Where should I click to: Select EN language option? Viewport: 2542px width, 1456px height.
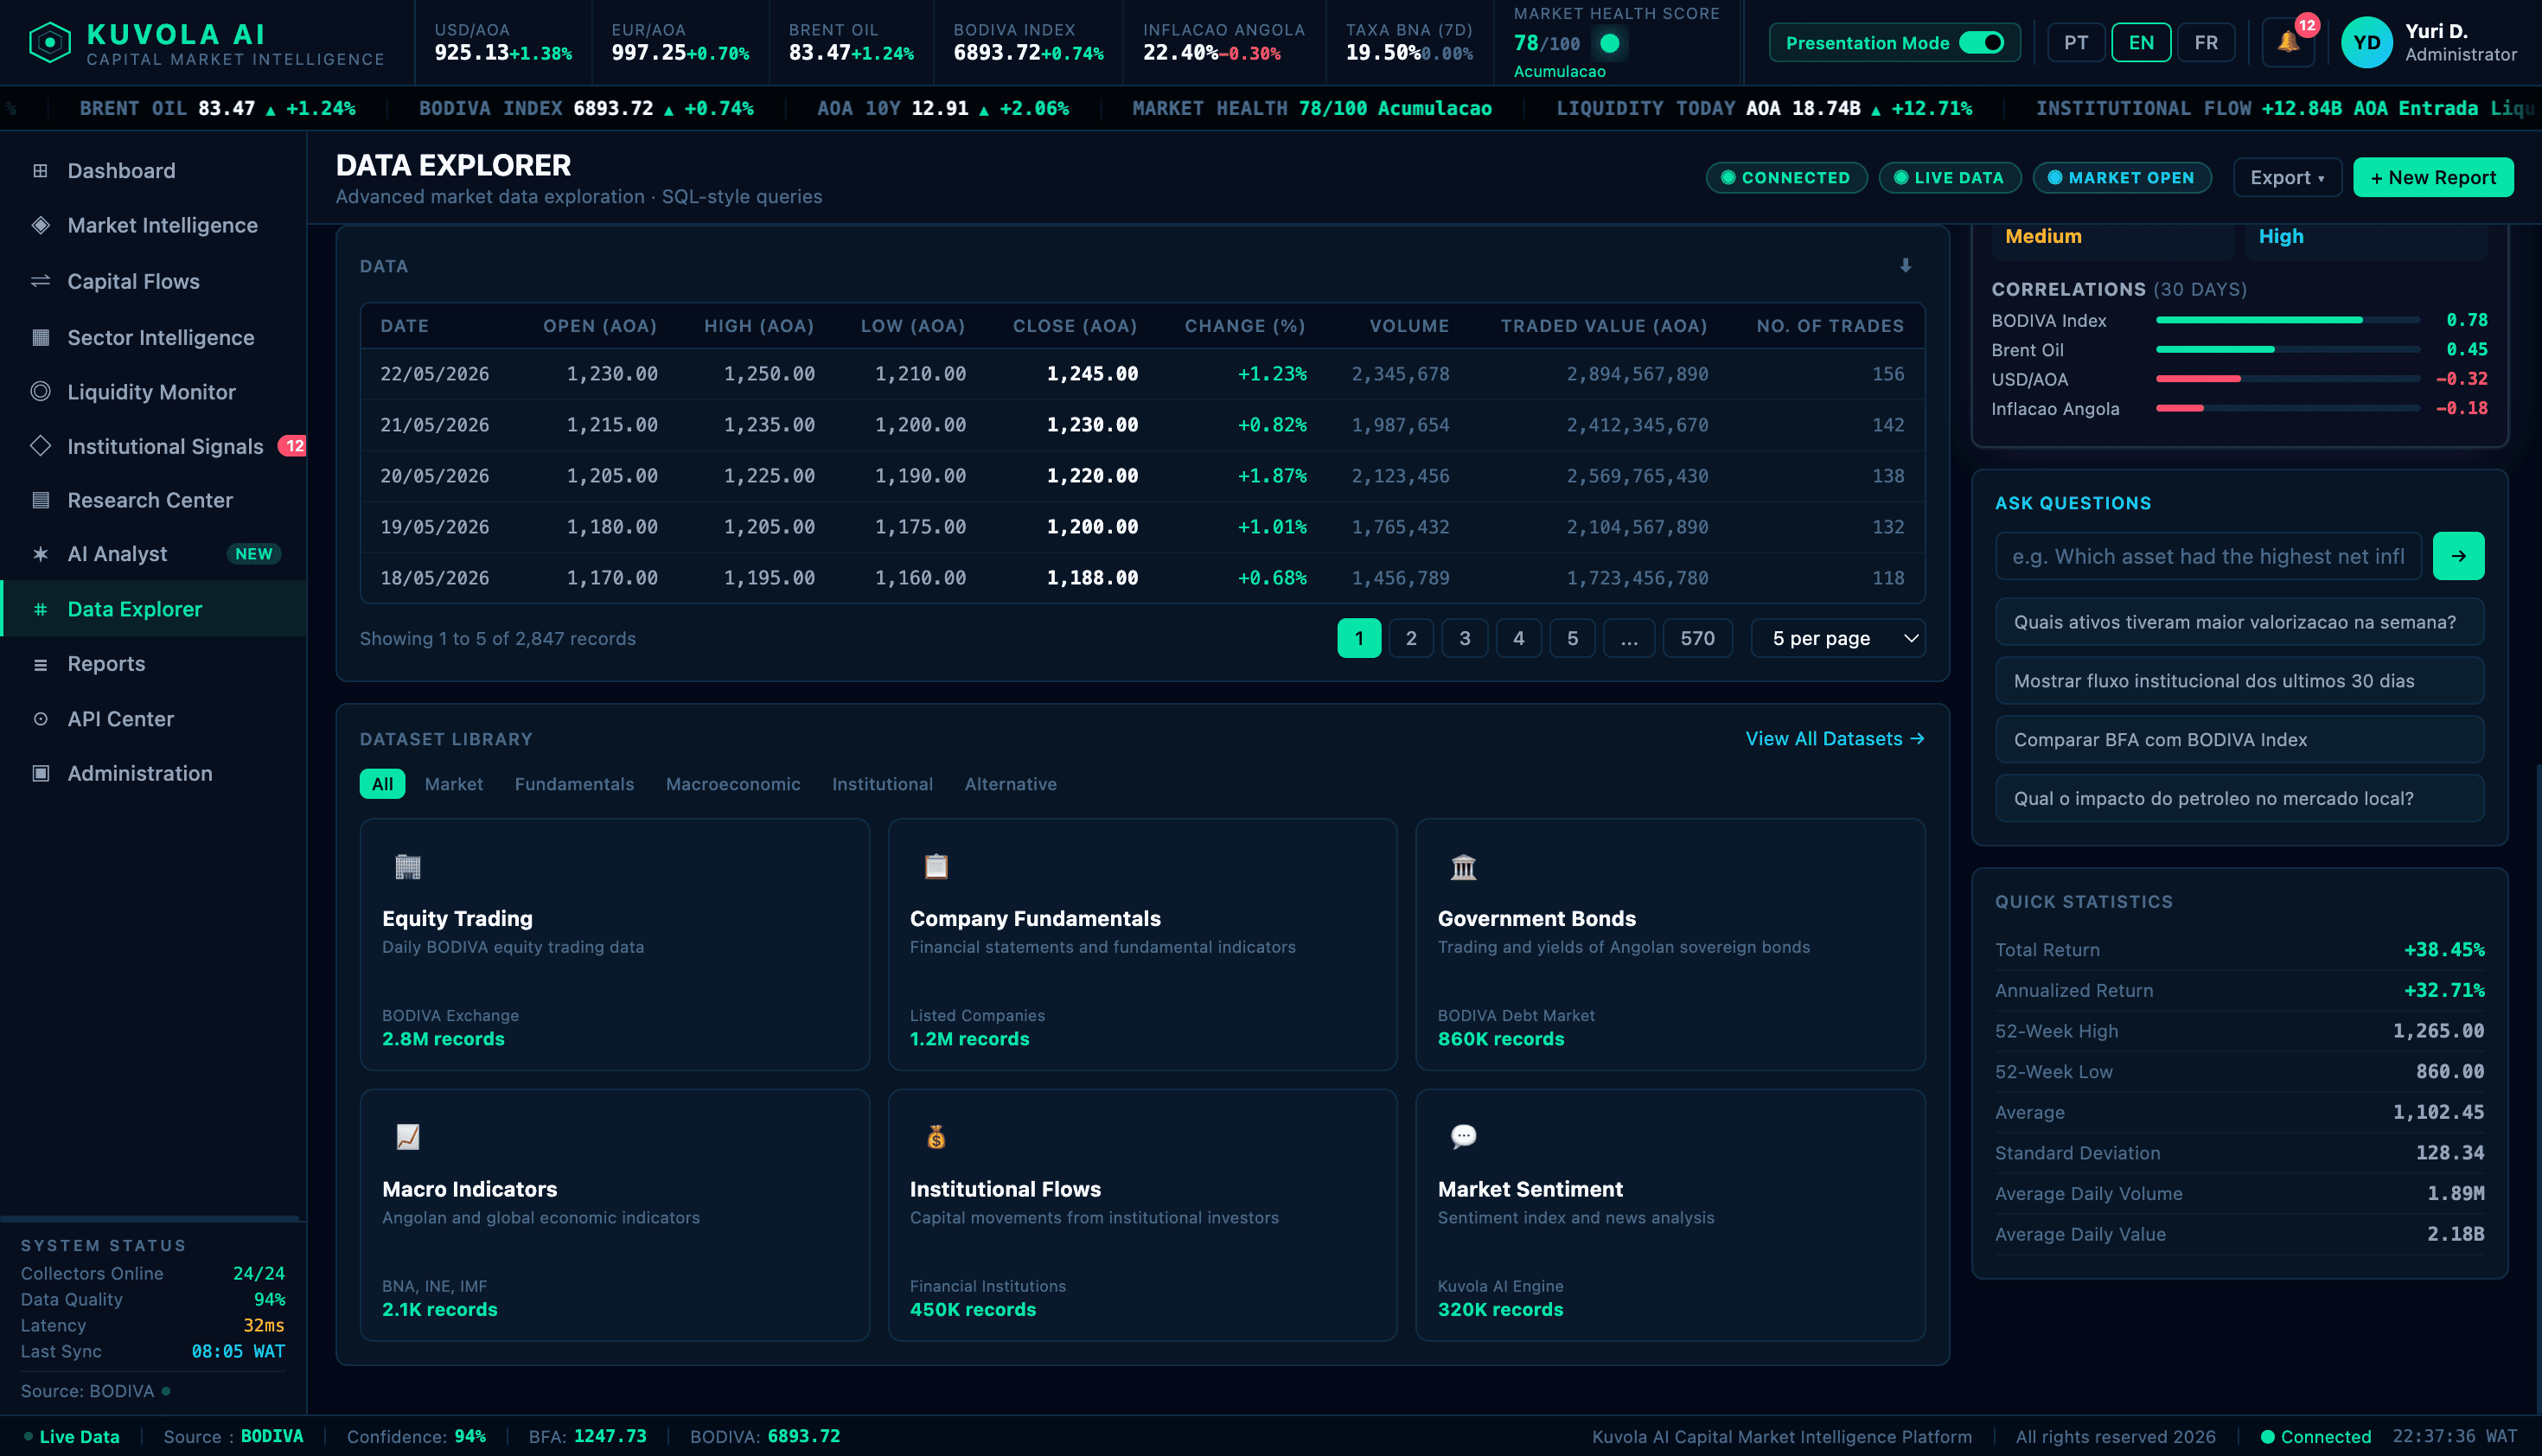(x=2141, y=43)
